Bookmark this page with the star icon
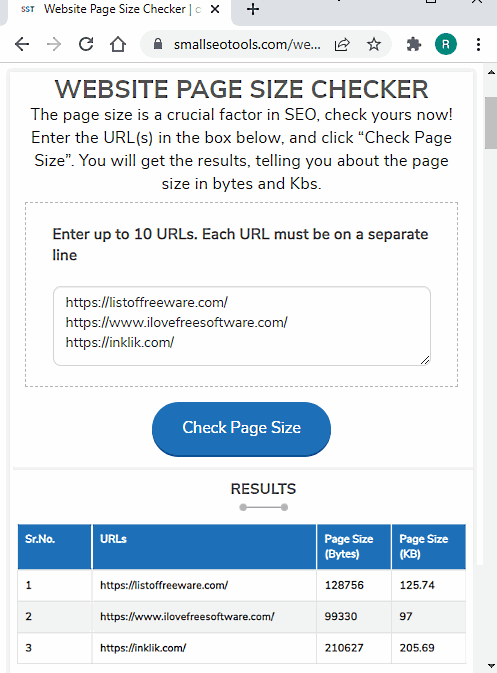Image resolution: width=497 pixels, height=673 pixels. [x=374, y=44]
